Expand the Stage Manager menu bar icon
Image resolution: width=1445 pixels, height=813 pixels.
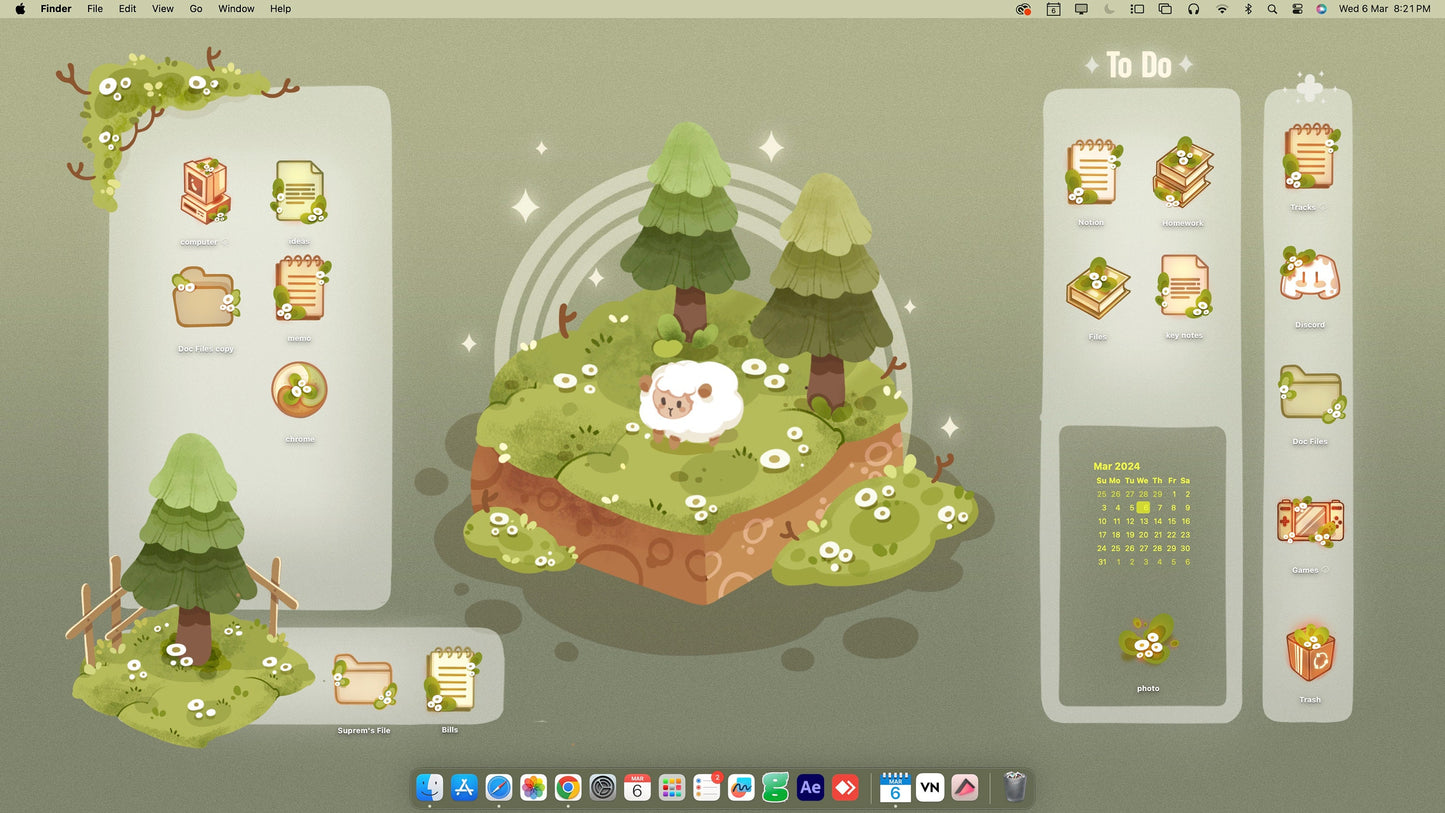[1137, 9]
